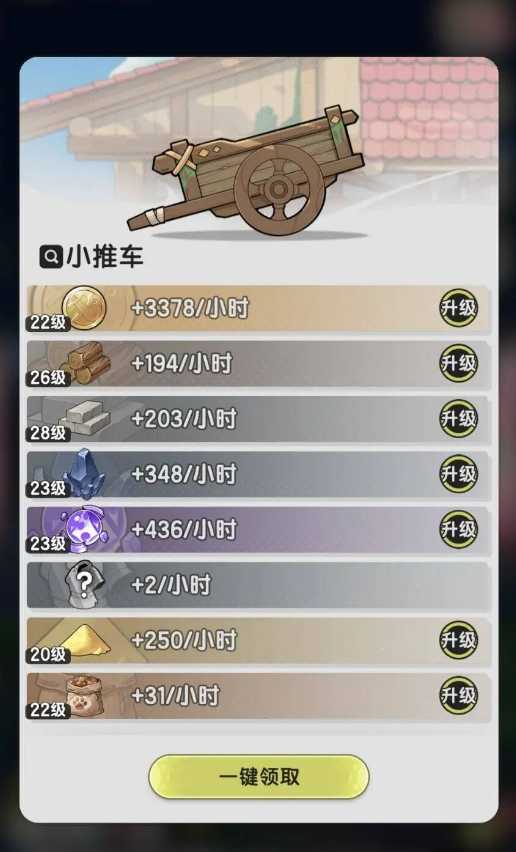516x852 pixels.
Task: Upgrade the stone +203/小时 row
Action: 458,418
